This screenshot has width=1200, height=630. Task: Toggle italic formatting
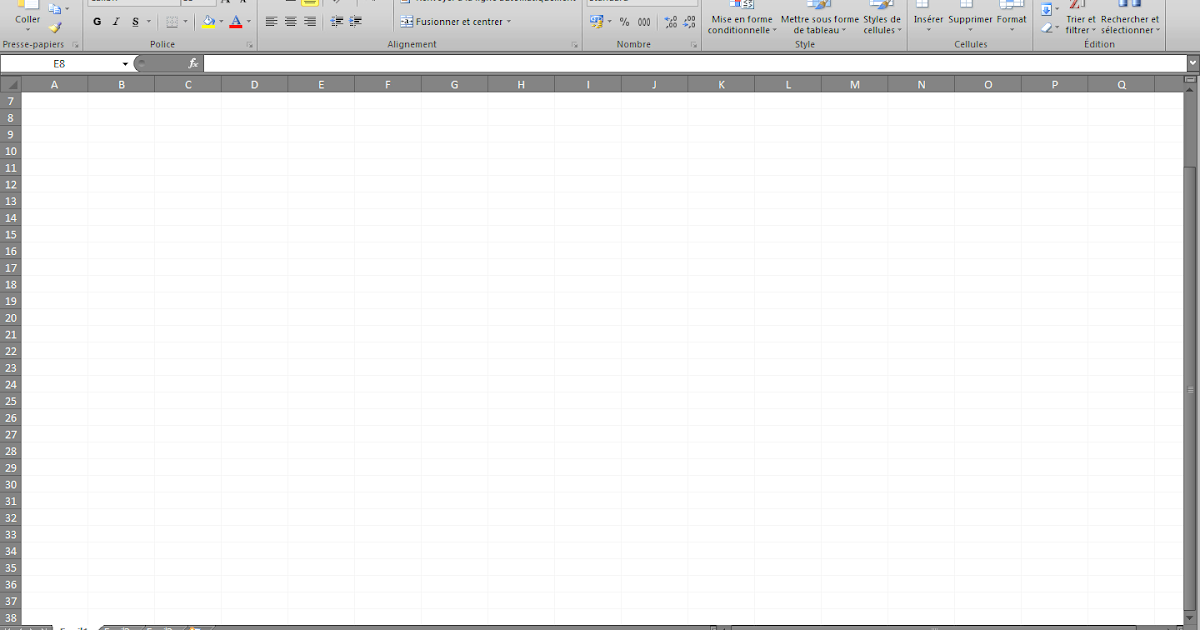(117, 21)
